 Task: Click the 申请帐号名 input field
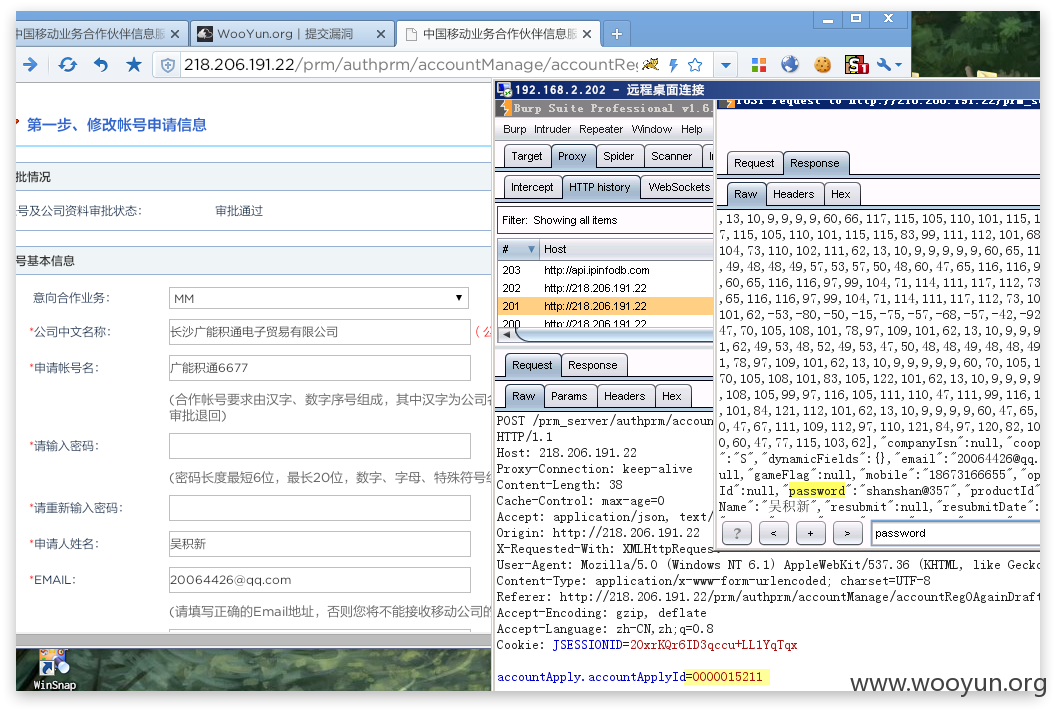click(x=319, y=368)
